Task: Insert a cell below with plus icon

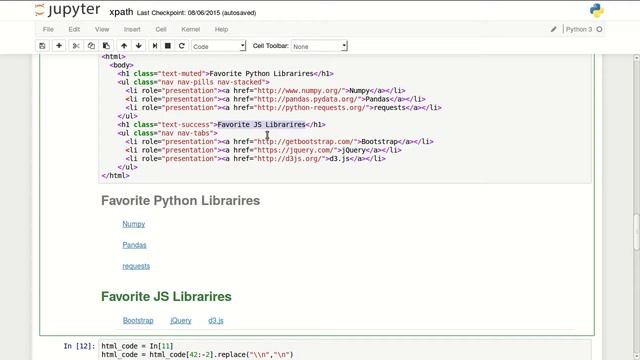Action: [x=59, y=46]
